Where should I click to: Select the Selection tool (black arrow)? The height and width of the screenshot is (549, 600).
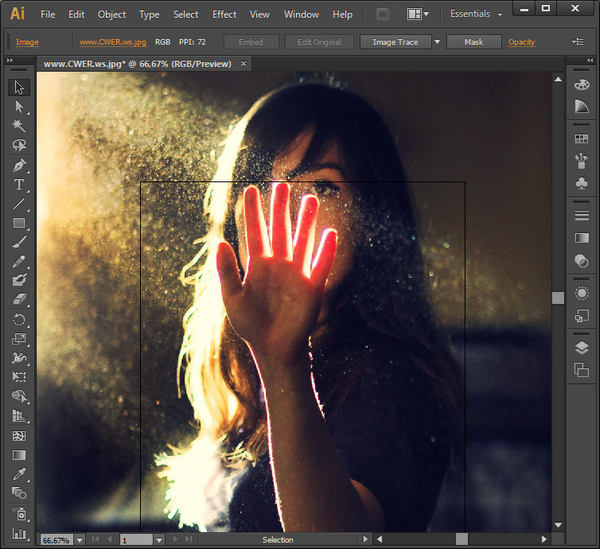pyautogui.click(x=19, y=87)
